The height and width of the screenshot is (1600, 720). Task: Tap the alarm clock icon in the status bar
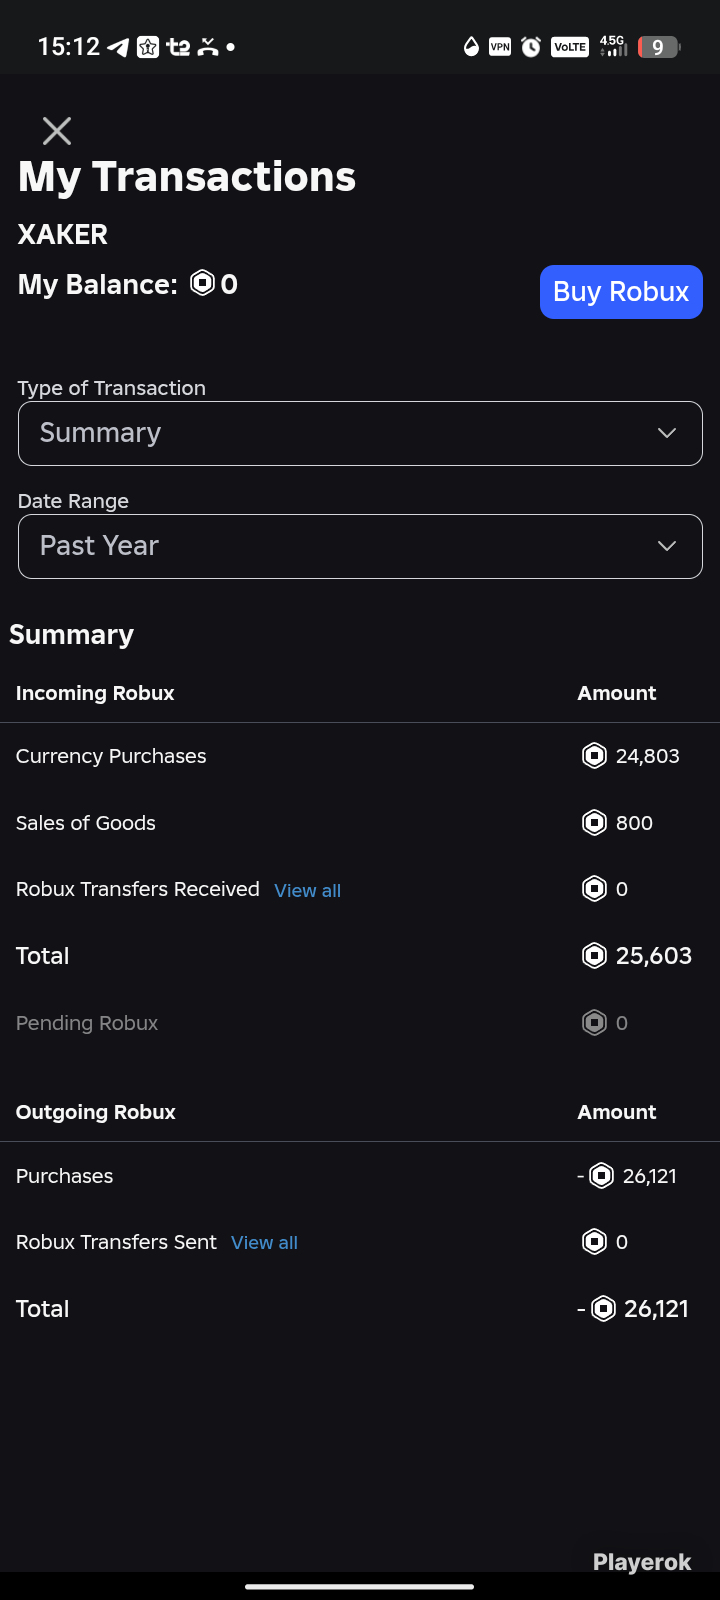click(531, 47)
